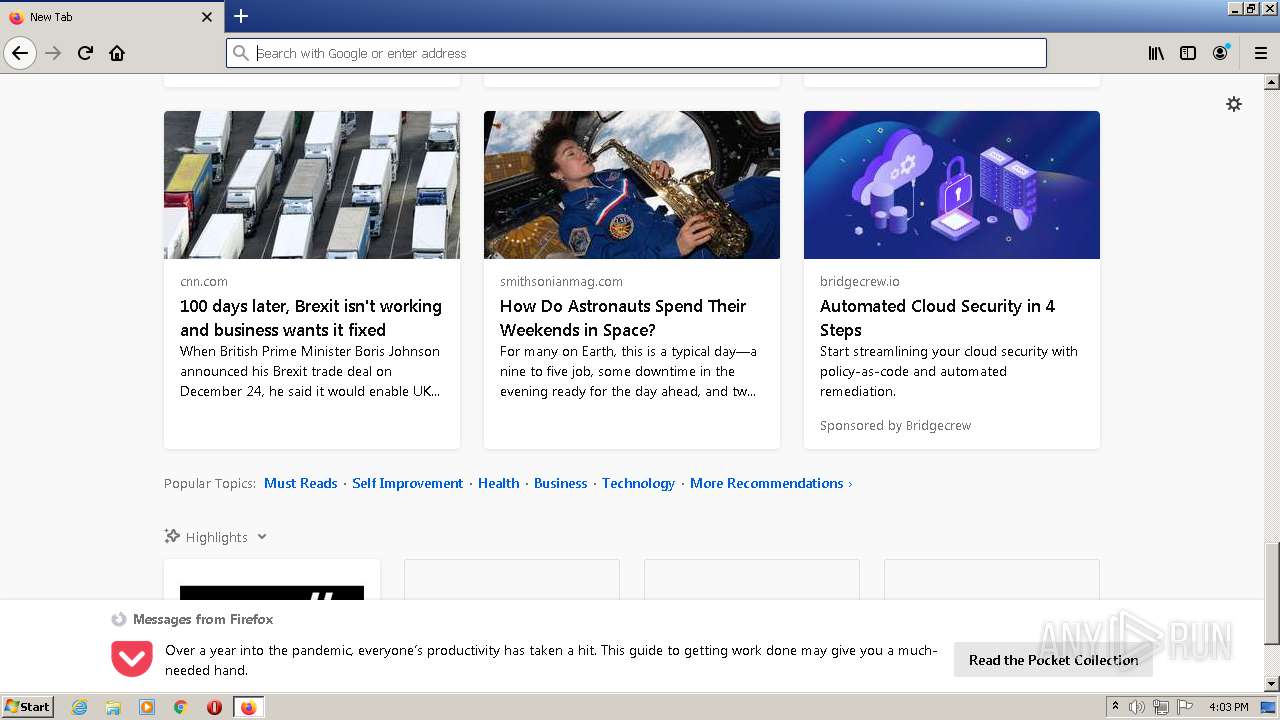
Task: Open File Explorer folder on taskbar
Action: tap(113, 707)
